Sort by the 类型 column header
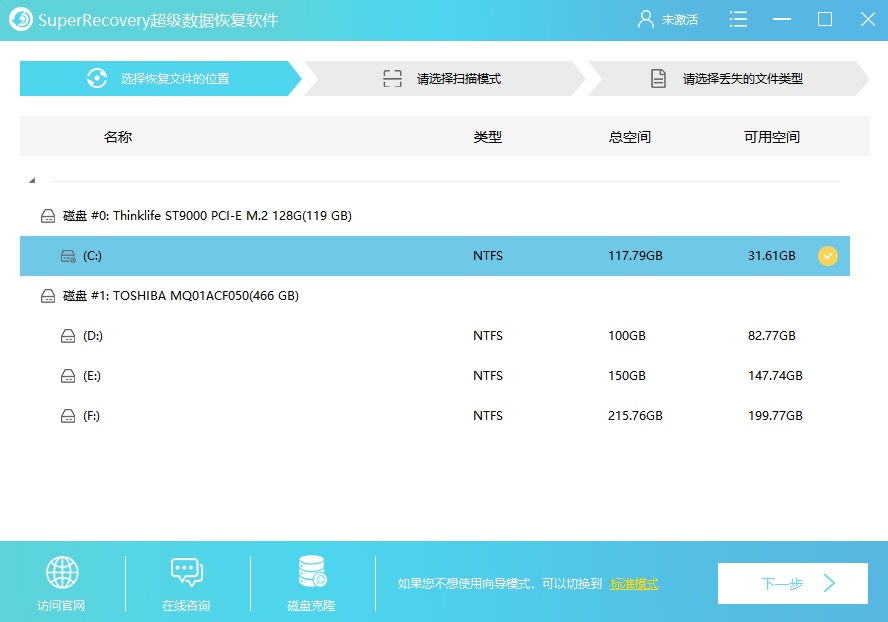Image resolution: width=888 pixels, height=622 pixels. (488, 137)
